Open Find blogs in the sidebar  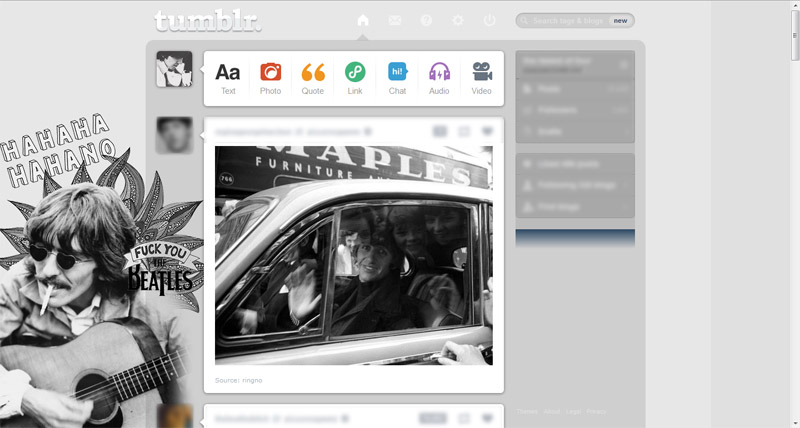(575, 207)
